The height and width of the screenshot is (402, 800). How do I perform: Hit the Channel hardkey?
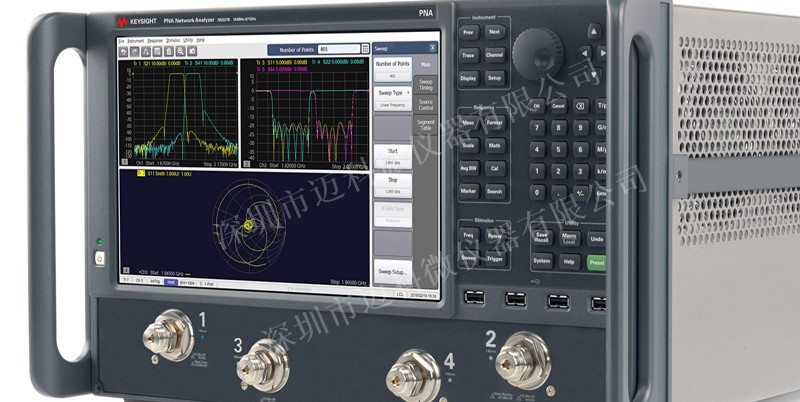coord(495,55)
